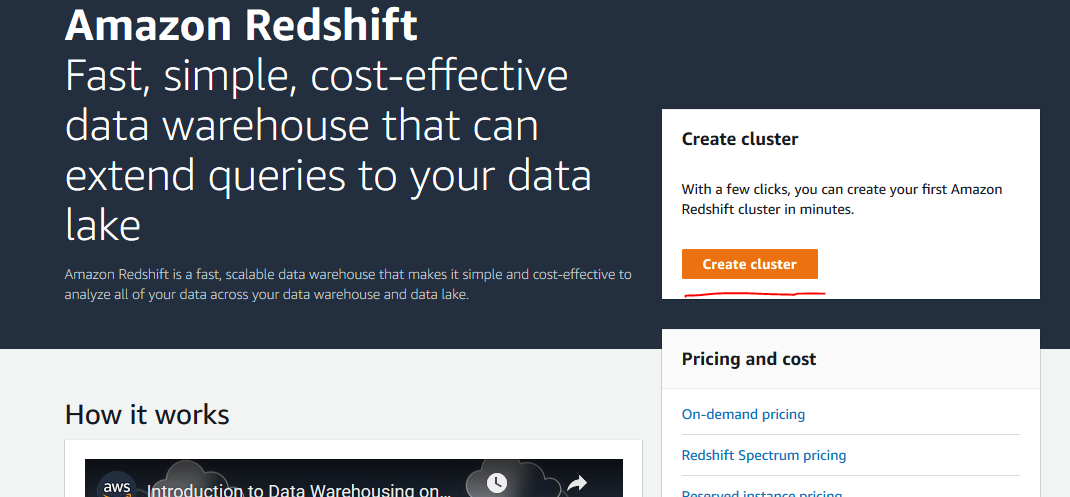Click the Fast, simple, cost-effective tagline text

click(x=328, y=152)
